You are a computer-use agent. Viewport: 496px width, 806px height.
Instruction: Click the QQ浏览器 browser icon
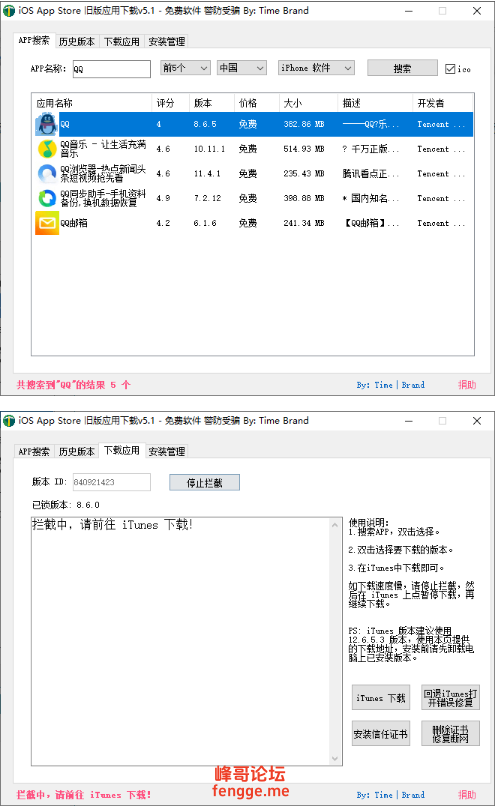tap(47, 174)
